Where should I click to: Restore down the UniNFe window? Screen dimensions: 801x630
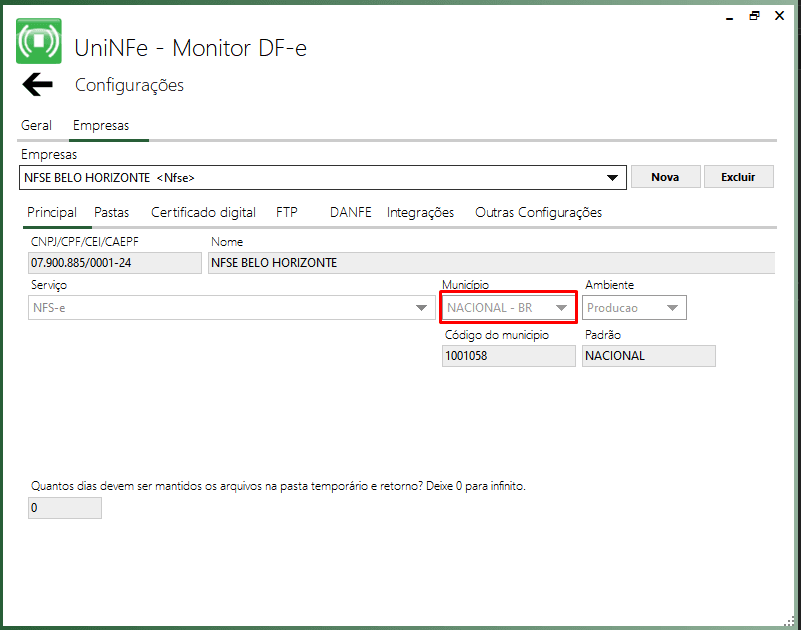point(754,16)
